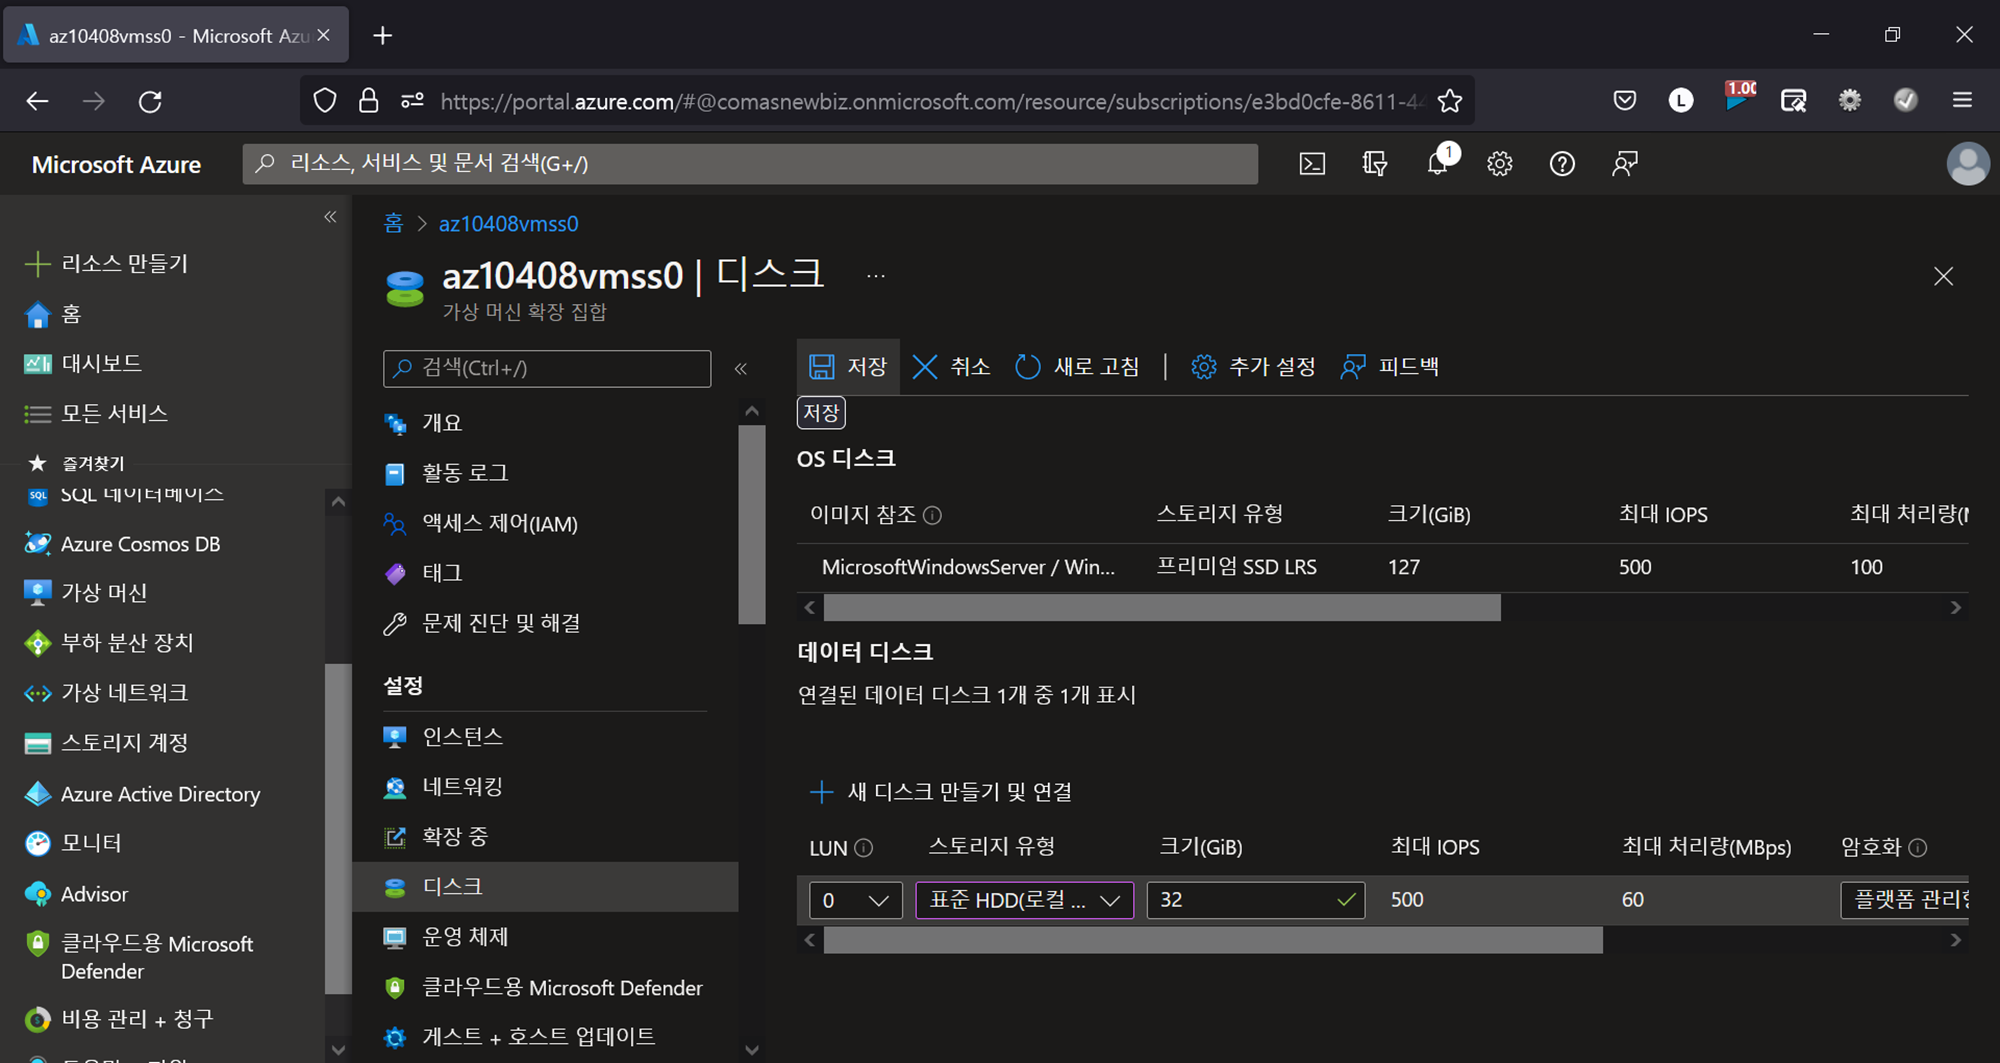Click the 리소스 만들기 plus icon
This screenshot has height=1063, width=2000.
pos(37,264)
